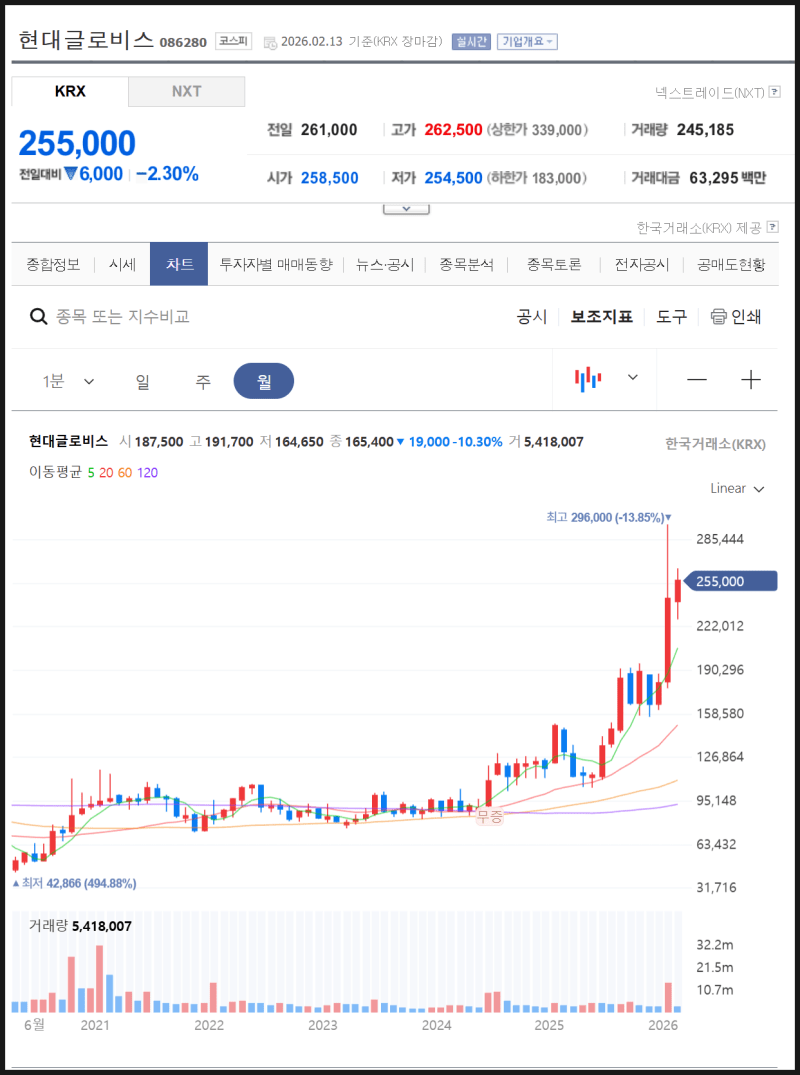Image resolution: width=800 pixels, height=1075 pixels.
Task: Click the 32.2m volume axis label
Action: 715,945
